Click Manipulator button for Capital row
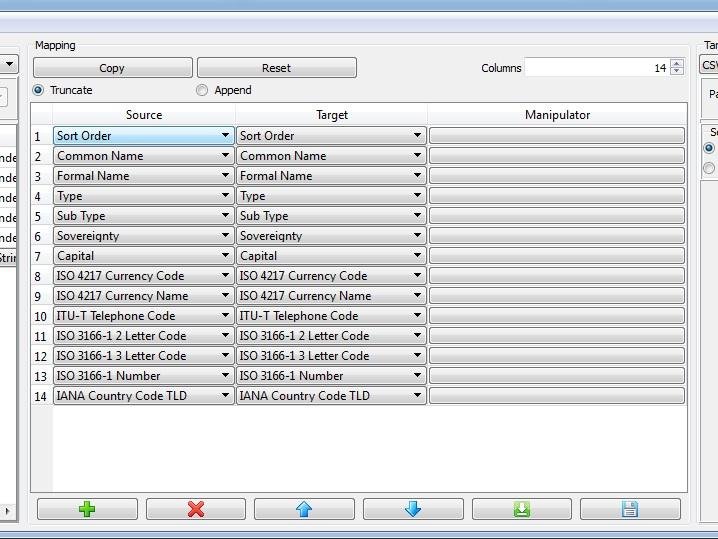Image resolution: width=718 pixels, height=539 pixels. (x=557, y=256)
